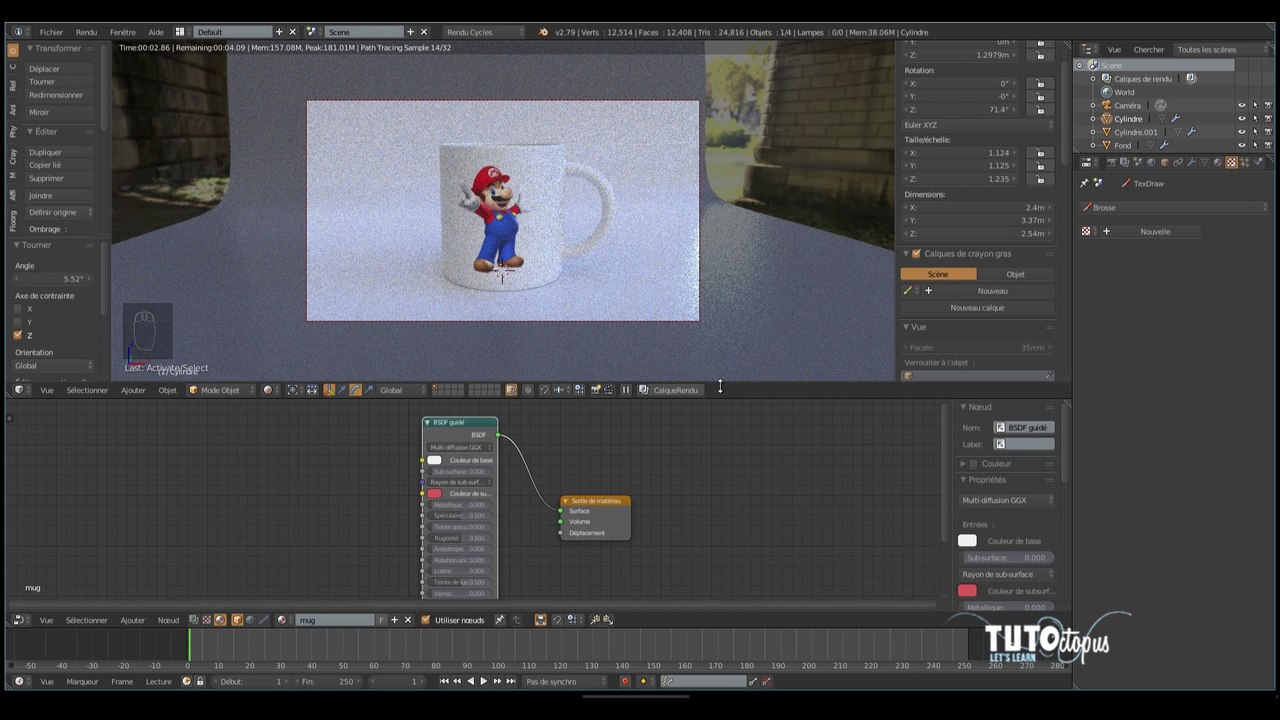Toggle the Utiliser nœuds checkbox

pos(426,620)
